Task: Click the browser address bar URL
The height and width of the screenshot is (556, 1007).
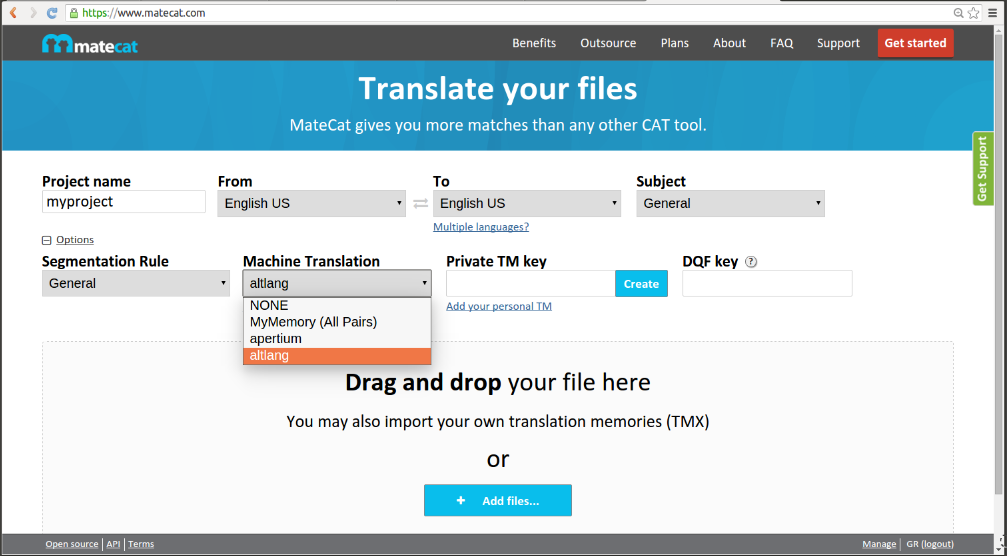Action: click(x=144, y=13)
